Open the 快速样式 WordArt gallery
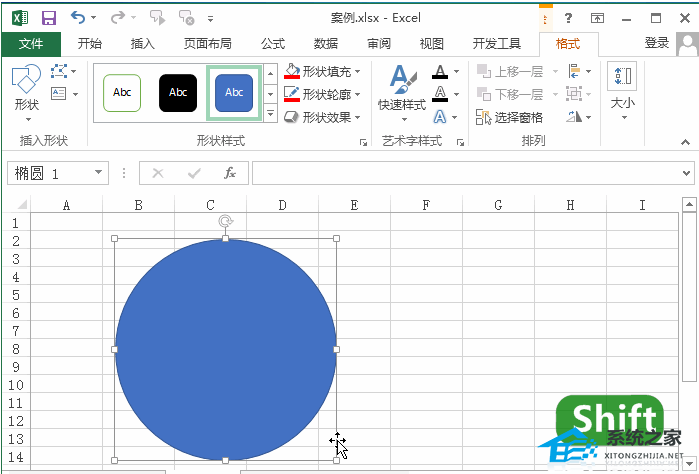The image size is (699, 474). click(x=403, y=93)
